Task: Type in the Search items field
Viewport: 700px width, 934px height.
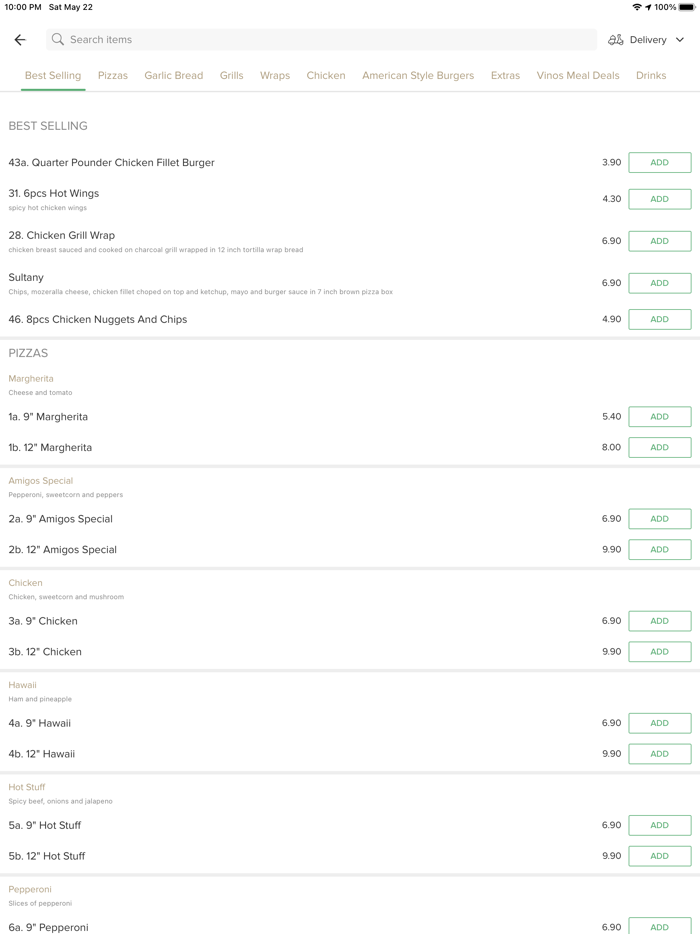Action: (x=320, y=40)
